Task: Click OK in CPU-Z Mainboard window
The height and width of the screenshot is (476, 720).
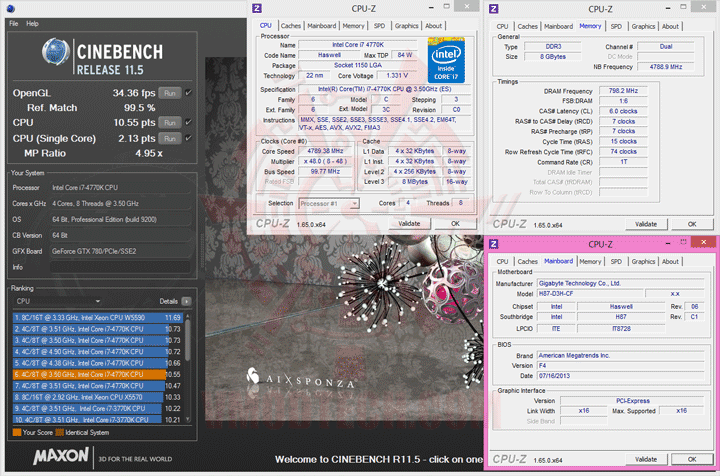Action: [692, 459]
